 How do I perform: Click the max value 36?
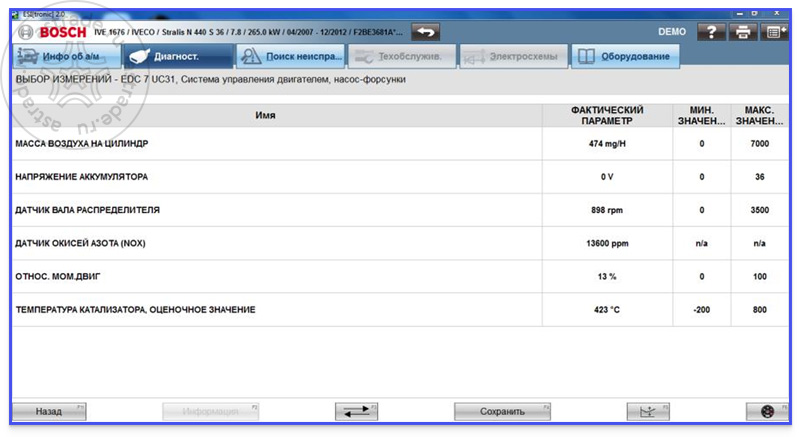[759, 177]
